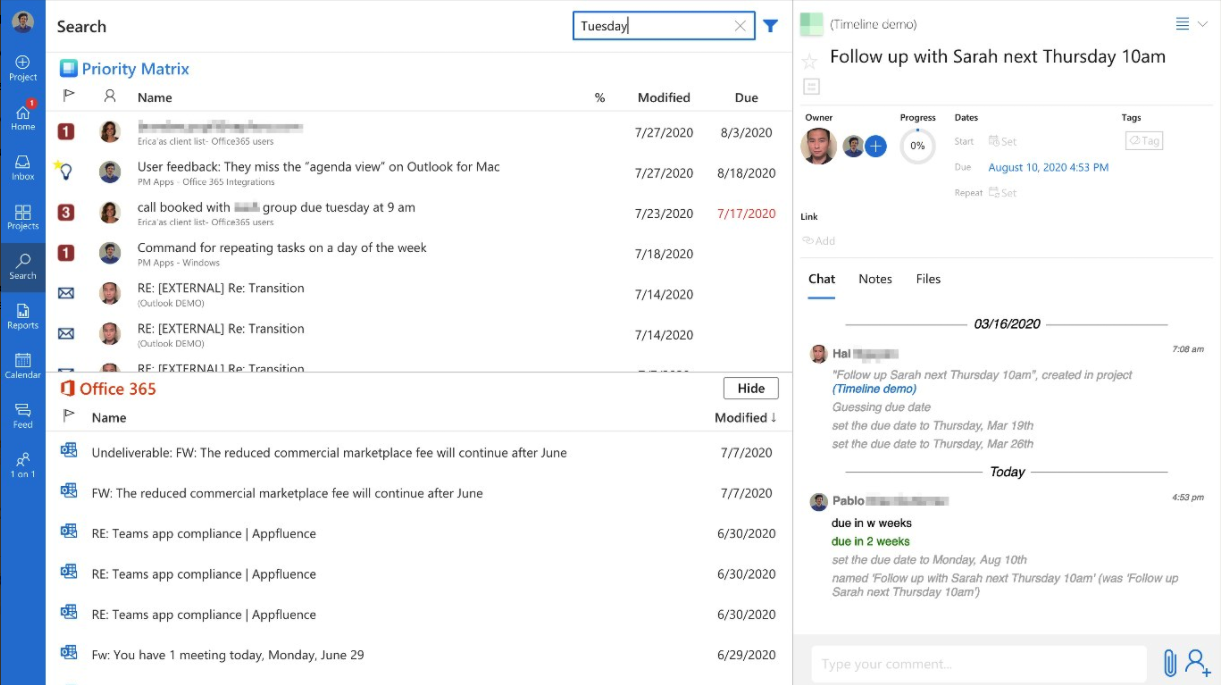This screenshot has width=1221, height=685.
Task: Click the paperclip icon to attach a file
Action: click(1170, 662)
